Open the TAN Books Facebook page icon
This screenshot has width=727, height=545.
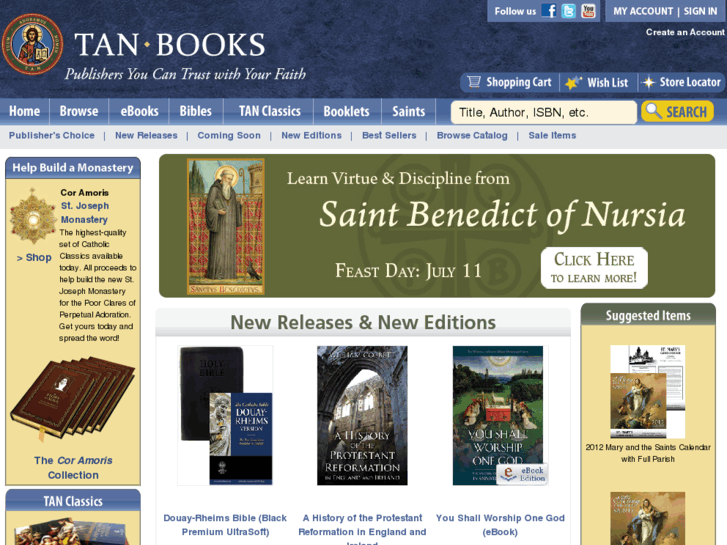click(x=549, y=11)
